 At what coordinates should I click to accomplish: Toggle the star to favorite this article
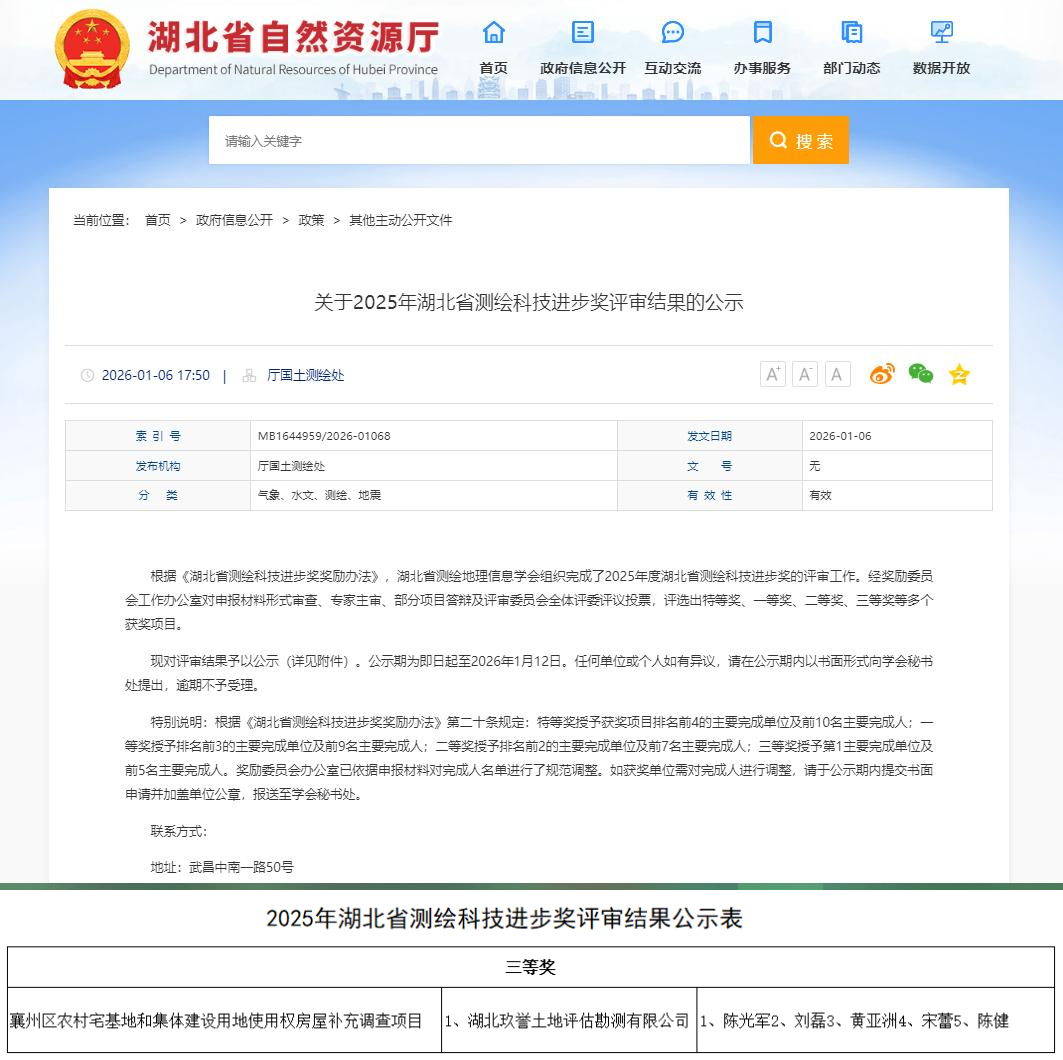958,373
